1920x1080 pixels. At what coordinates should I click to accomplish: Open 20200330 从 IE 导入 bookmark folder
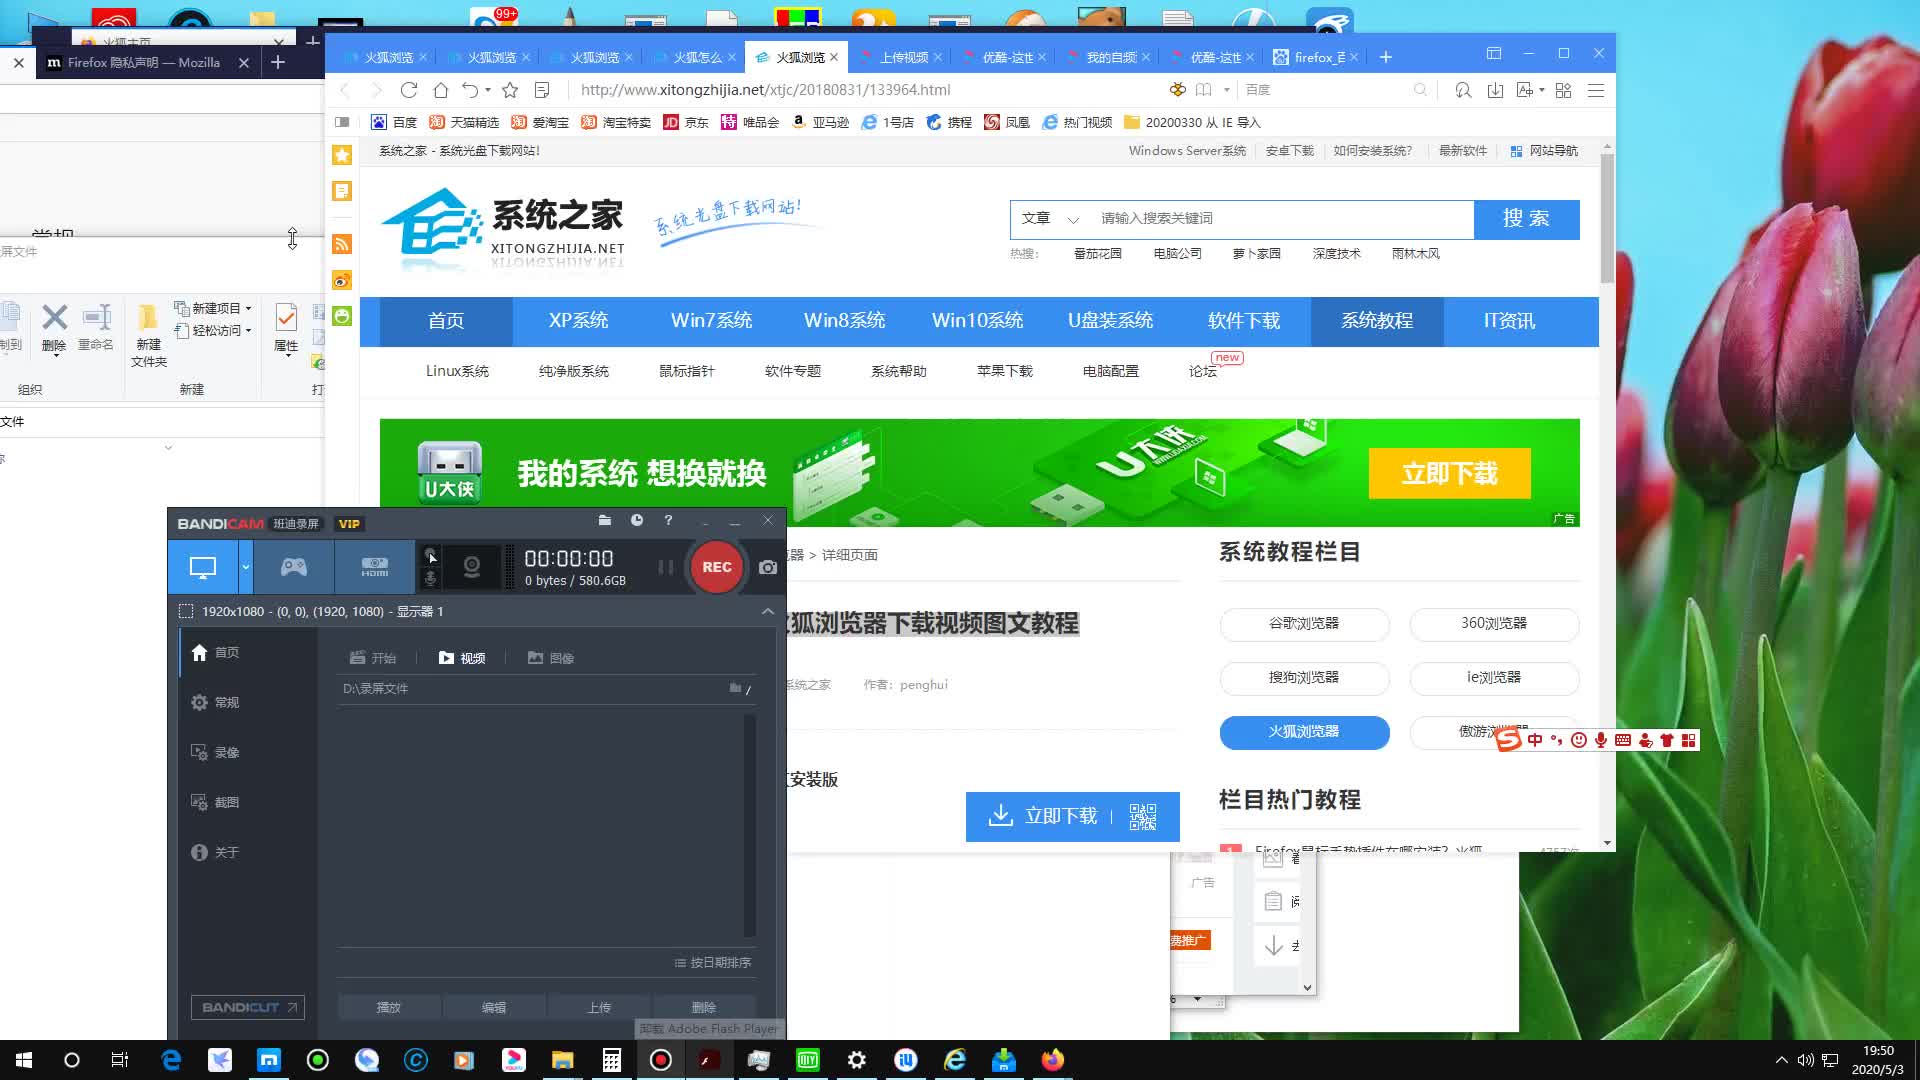pos(1192,122)
